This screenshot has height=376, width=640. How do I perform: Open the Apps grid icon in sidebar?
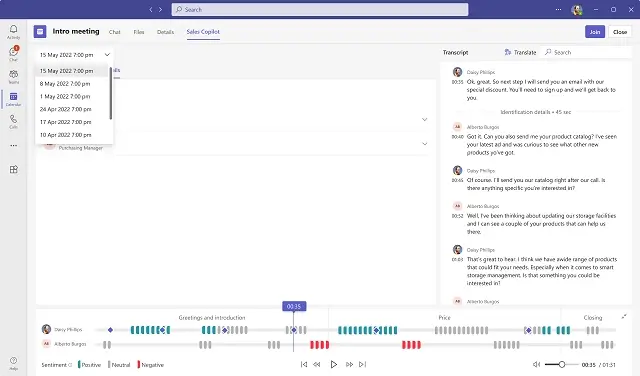13,169
